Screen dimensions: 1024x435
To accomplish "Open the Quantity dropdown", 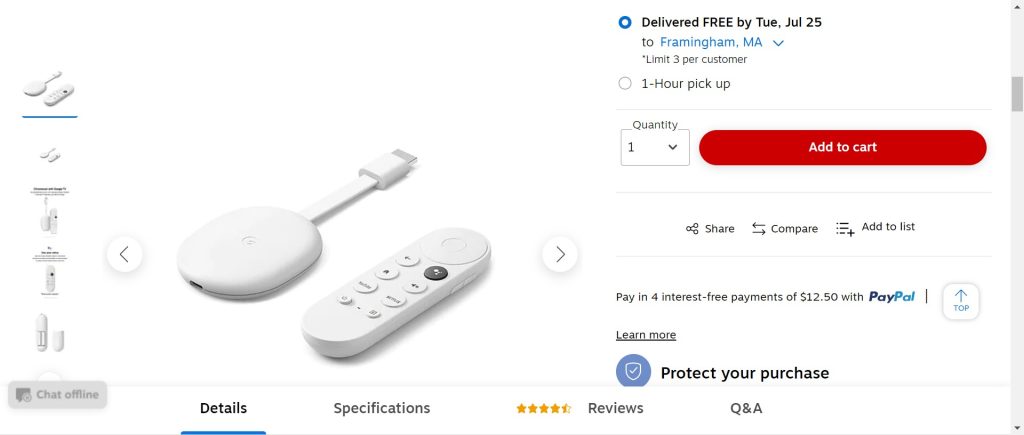I will [654, 147].
